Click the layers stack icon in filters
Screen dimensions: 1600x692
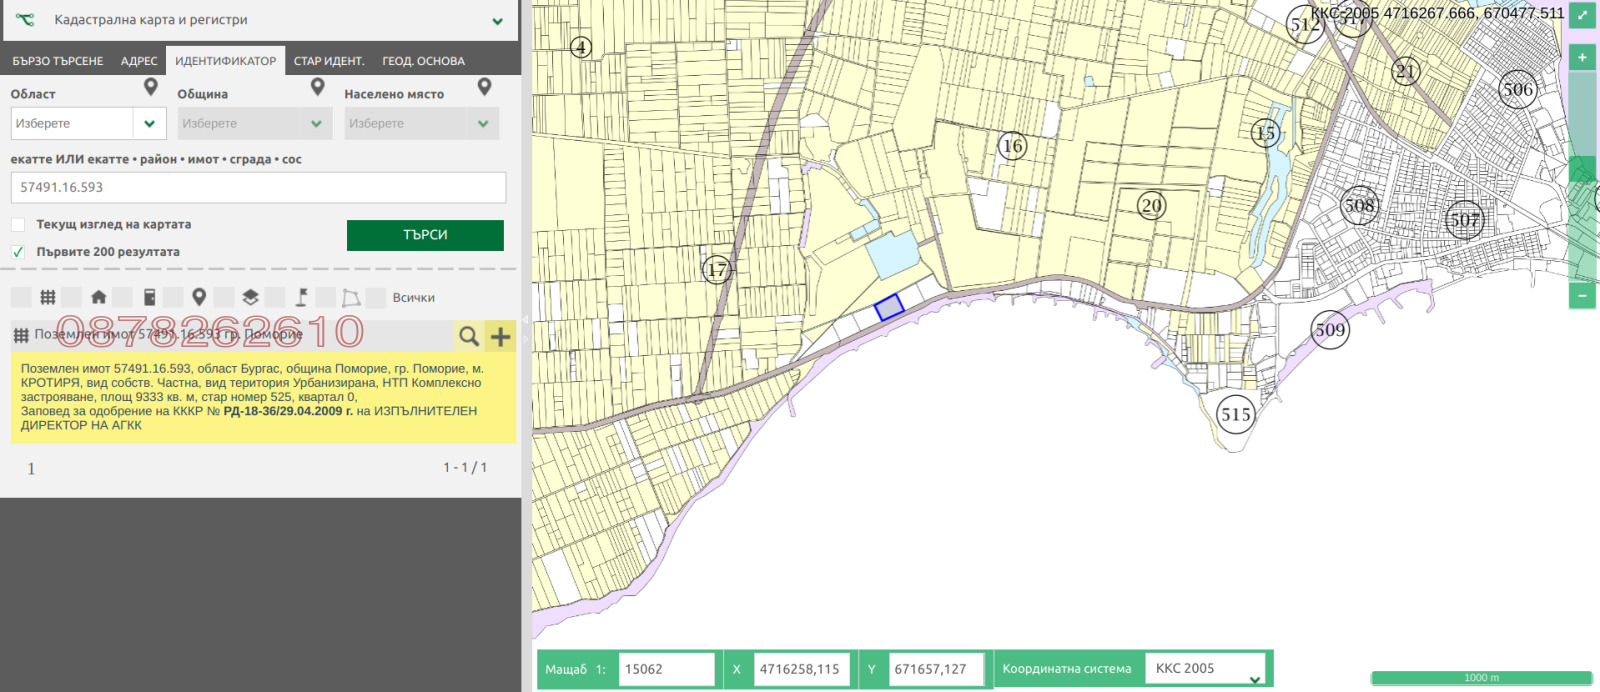coord(250,297)
